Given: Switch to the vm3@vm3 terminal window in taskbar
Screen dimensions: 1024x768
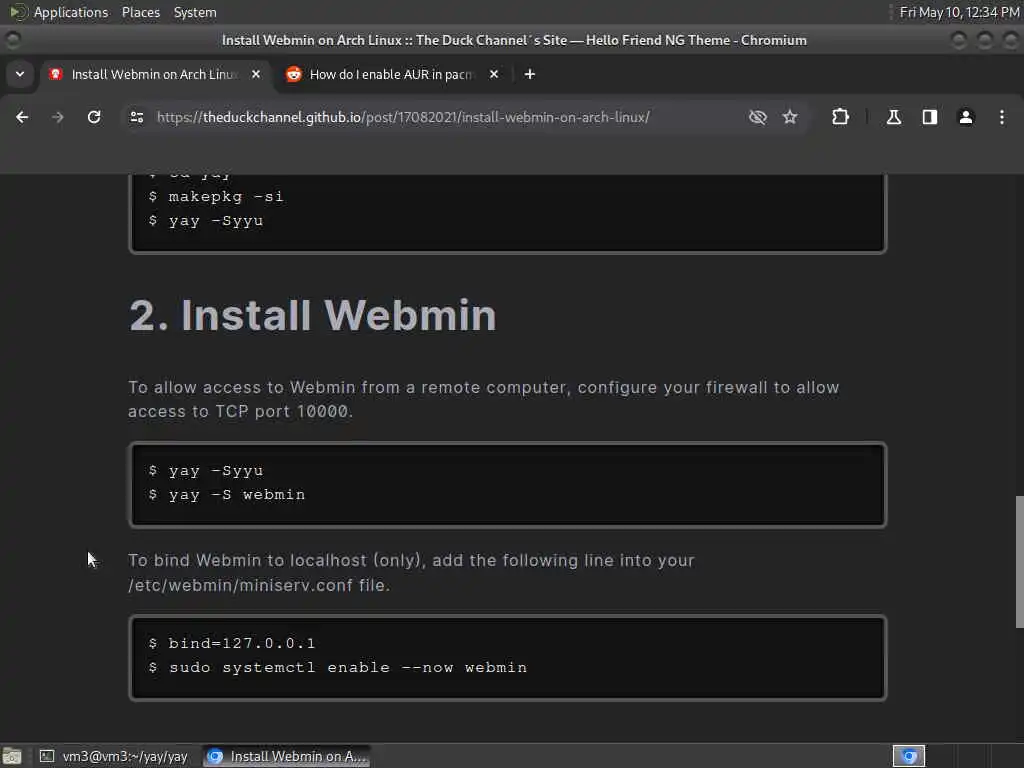Looking at the screenshot, I should click(x=114, y=756).
